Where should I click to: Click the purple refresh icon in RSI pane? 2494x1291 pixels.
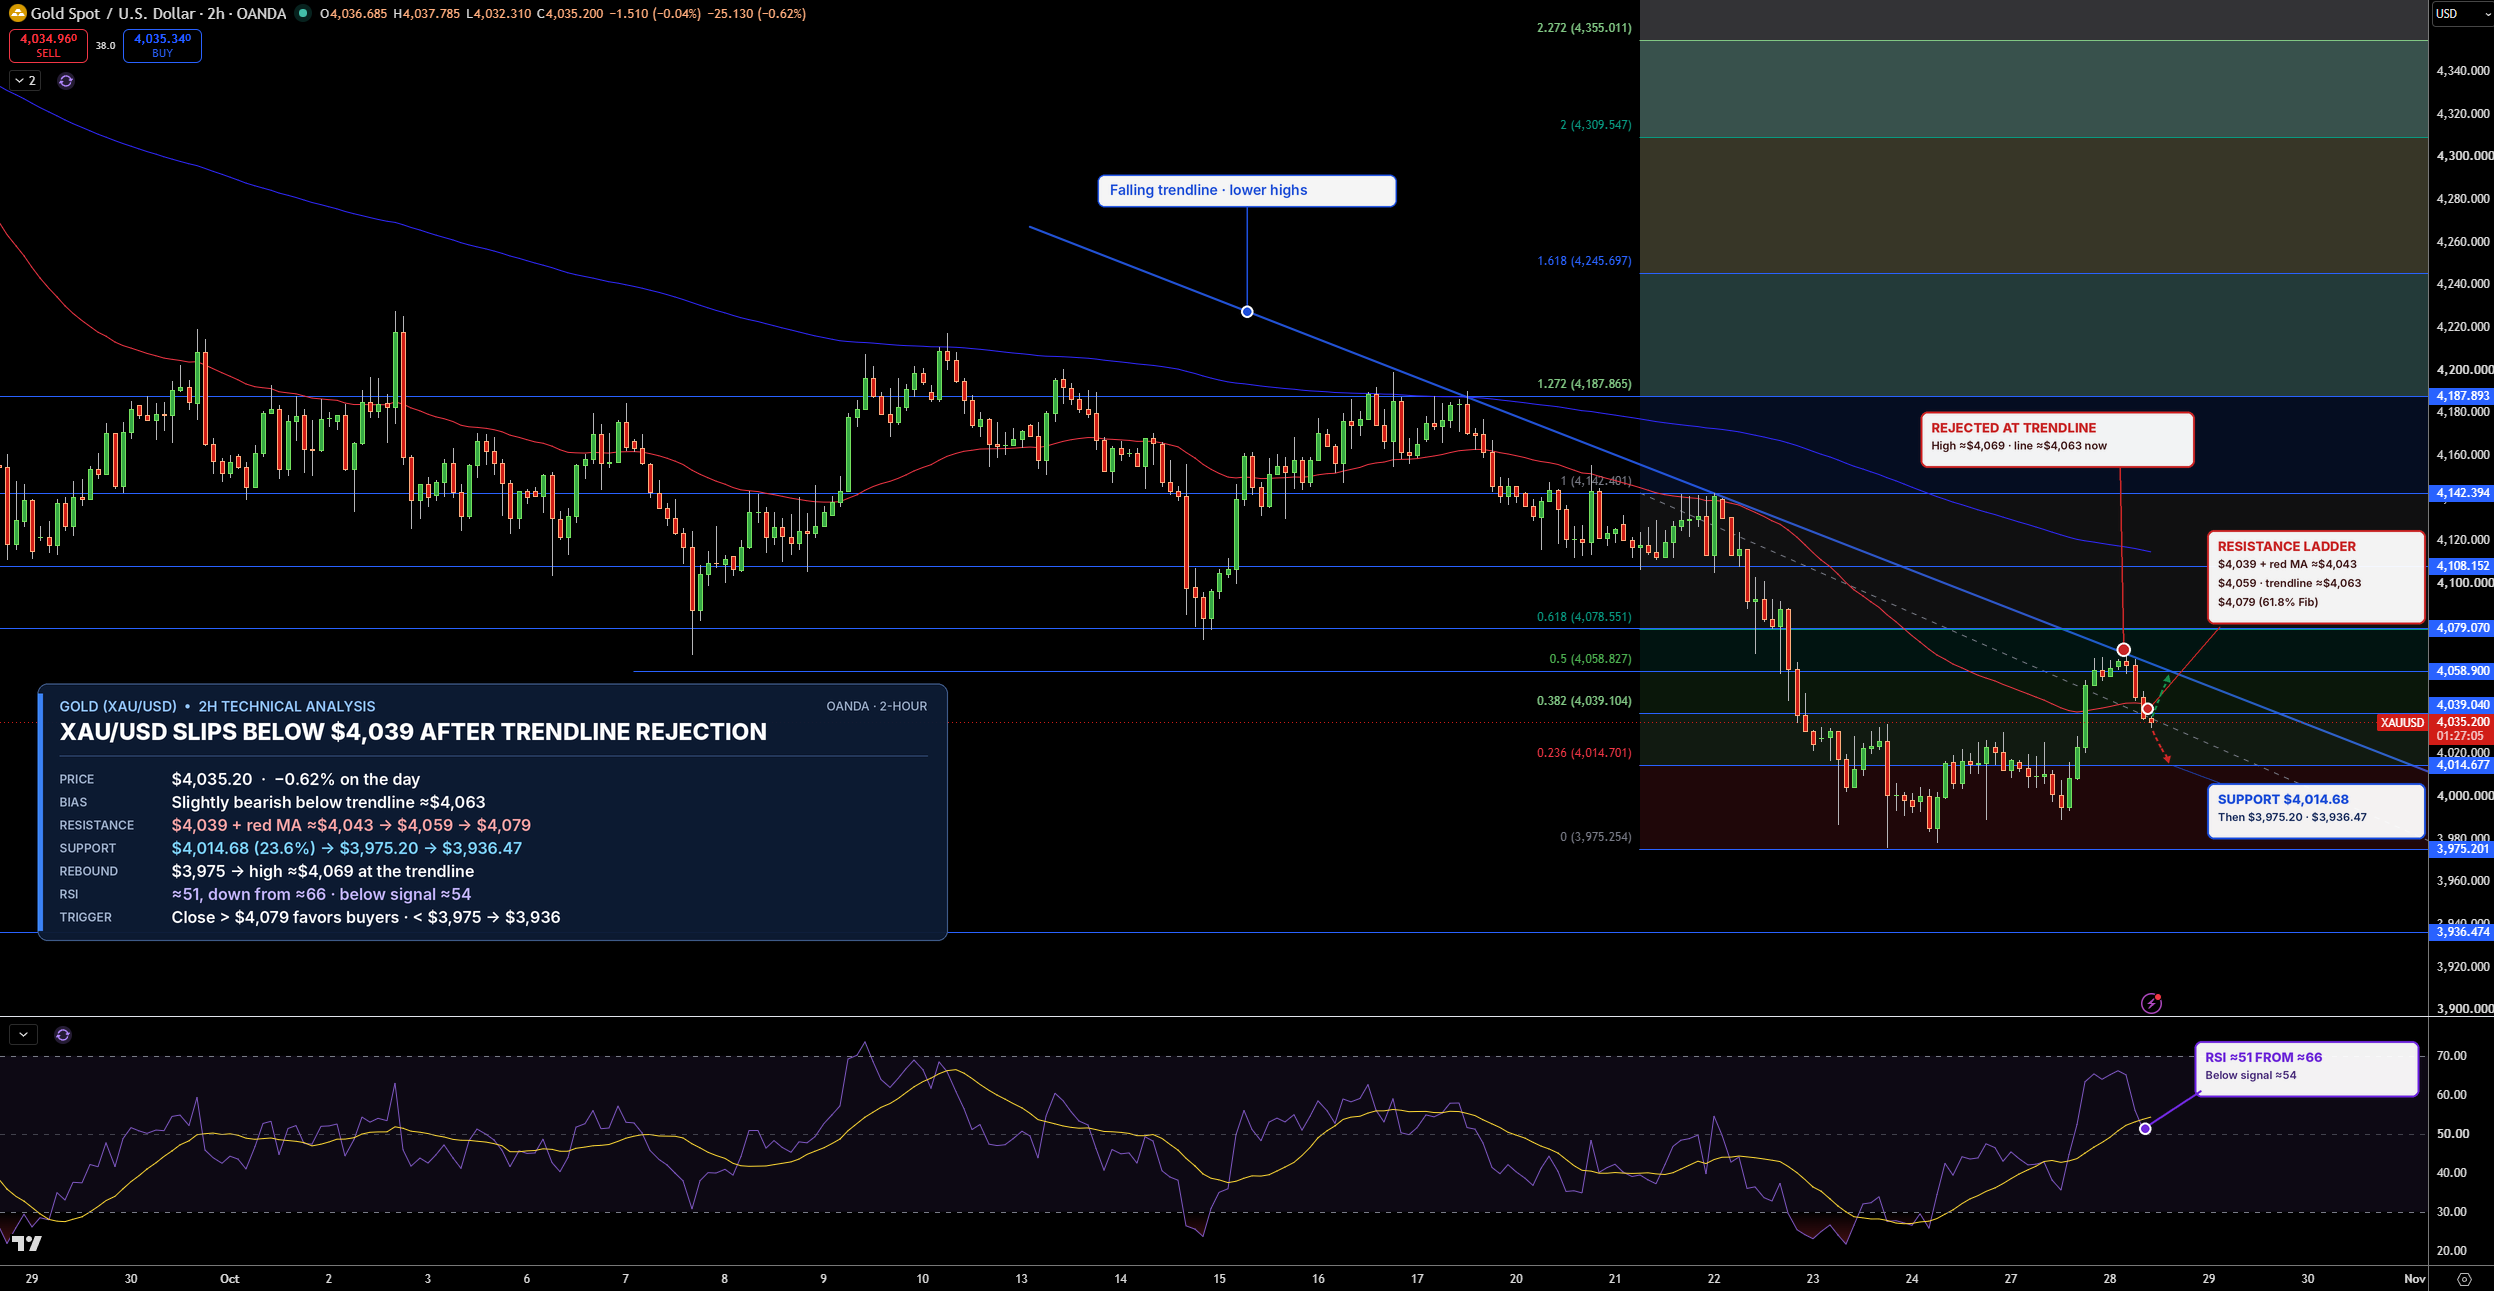tap(63, 1035)
